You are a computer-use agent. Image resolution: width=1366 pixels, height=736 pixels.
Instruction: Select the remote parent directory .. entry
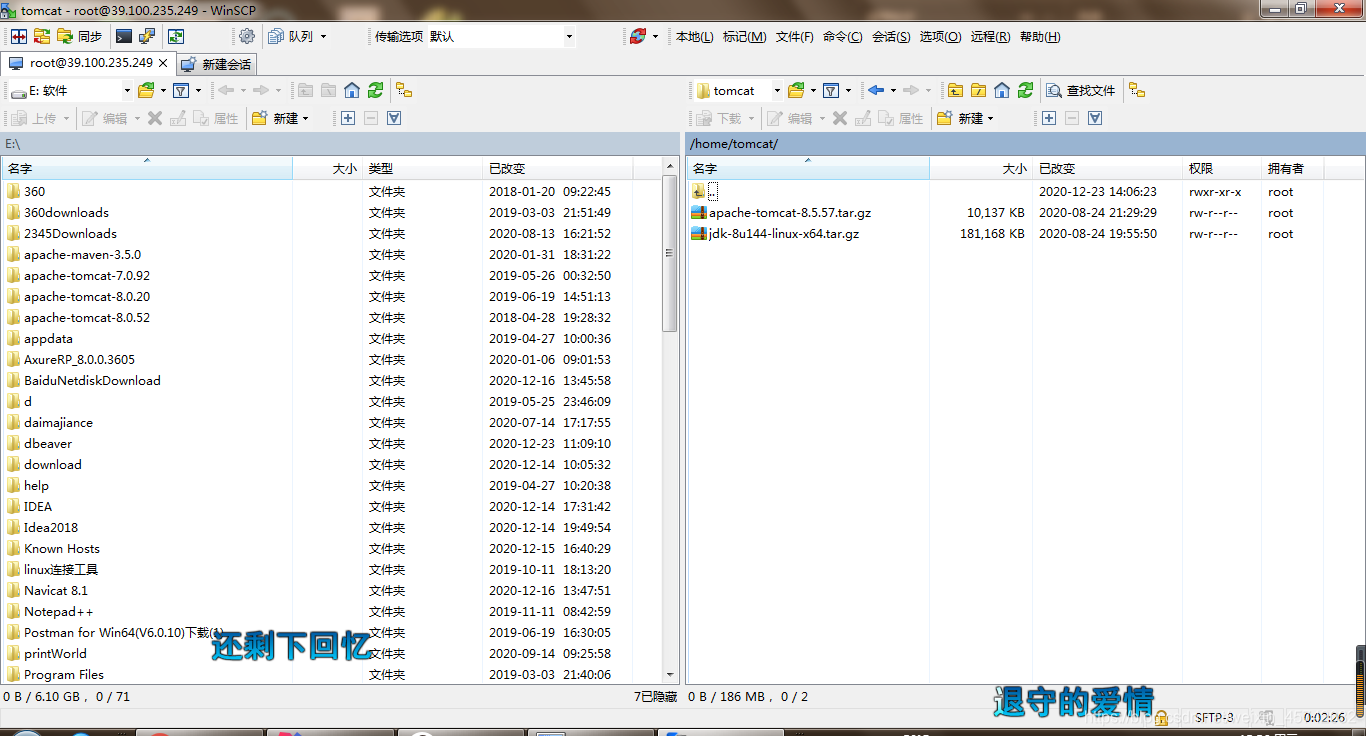[705, 191]
